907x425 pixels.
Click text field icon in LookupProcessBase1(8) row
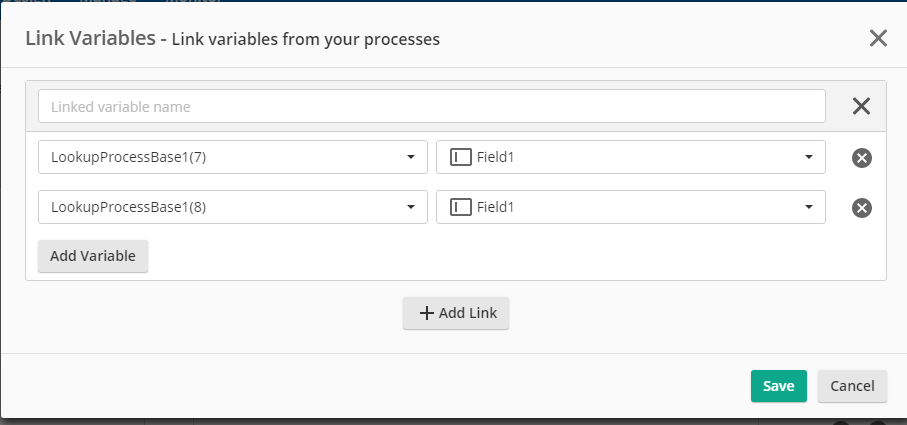pos(460,207)
